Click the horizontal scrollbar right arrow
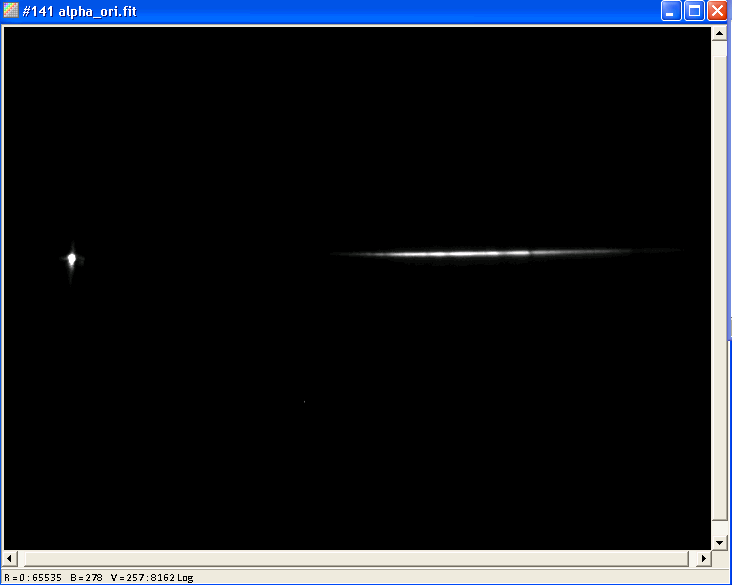Image resolution: width=732 pixels, height=585 pixels. (704, 558)
